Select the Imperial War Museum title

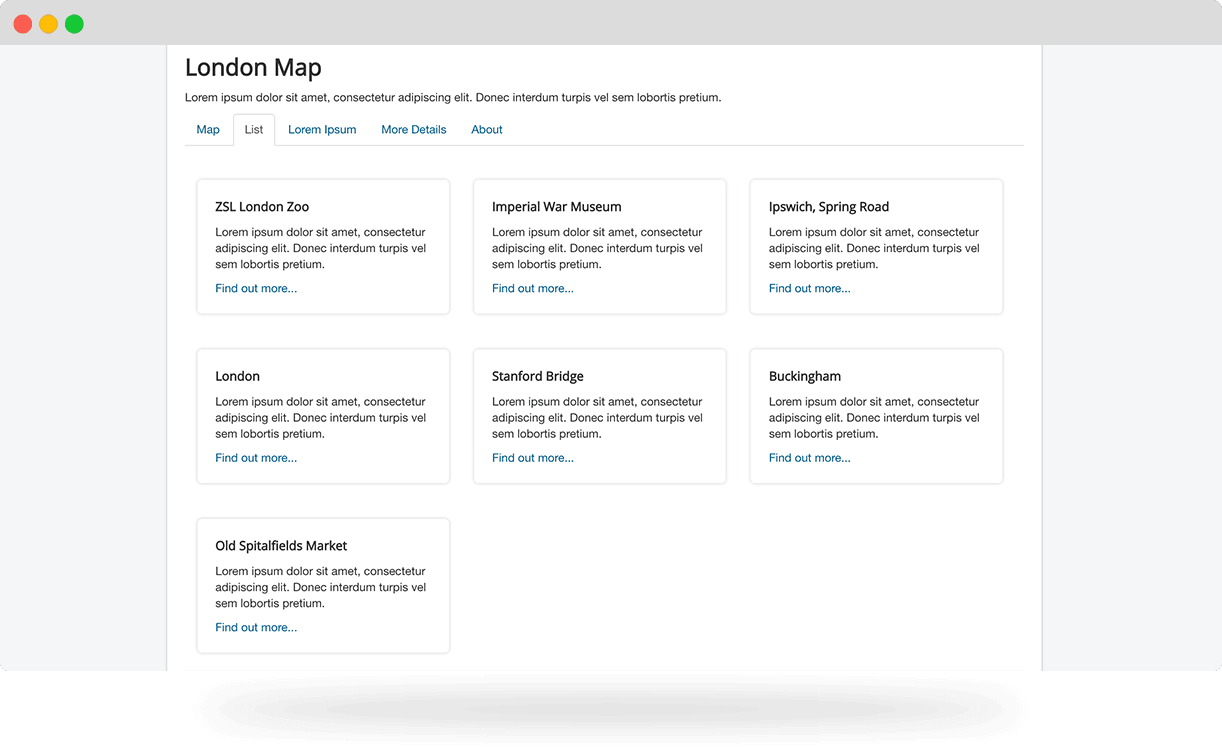click(x=557, y=207)
